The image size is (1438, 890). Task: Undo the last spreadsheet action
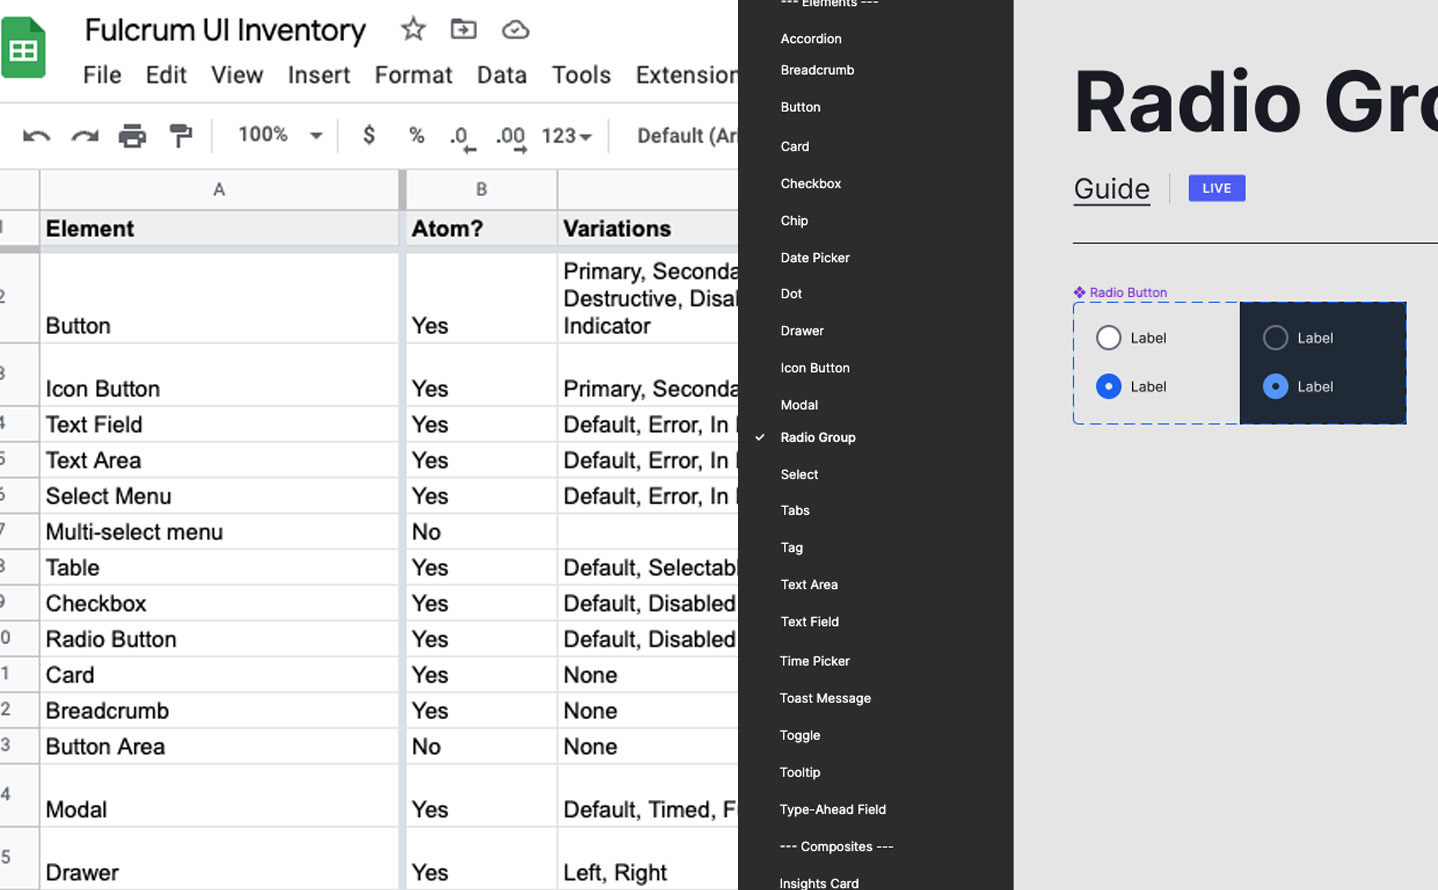[x=35, y=135]
